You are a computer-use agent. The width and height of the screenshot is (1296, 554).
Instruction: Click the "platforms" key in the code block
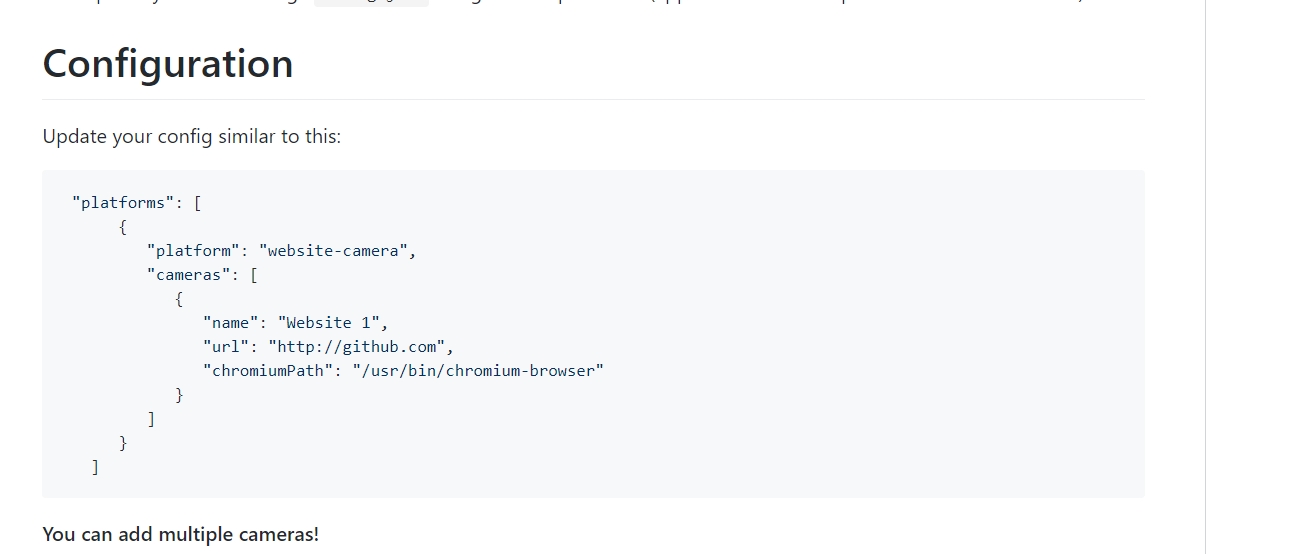122,203
